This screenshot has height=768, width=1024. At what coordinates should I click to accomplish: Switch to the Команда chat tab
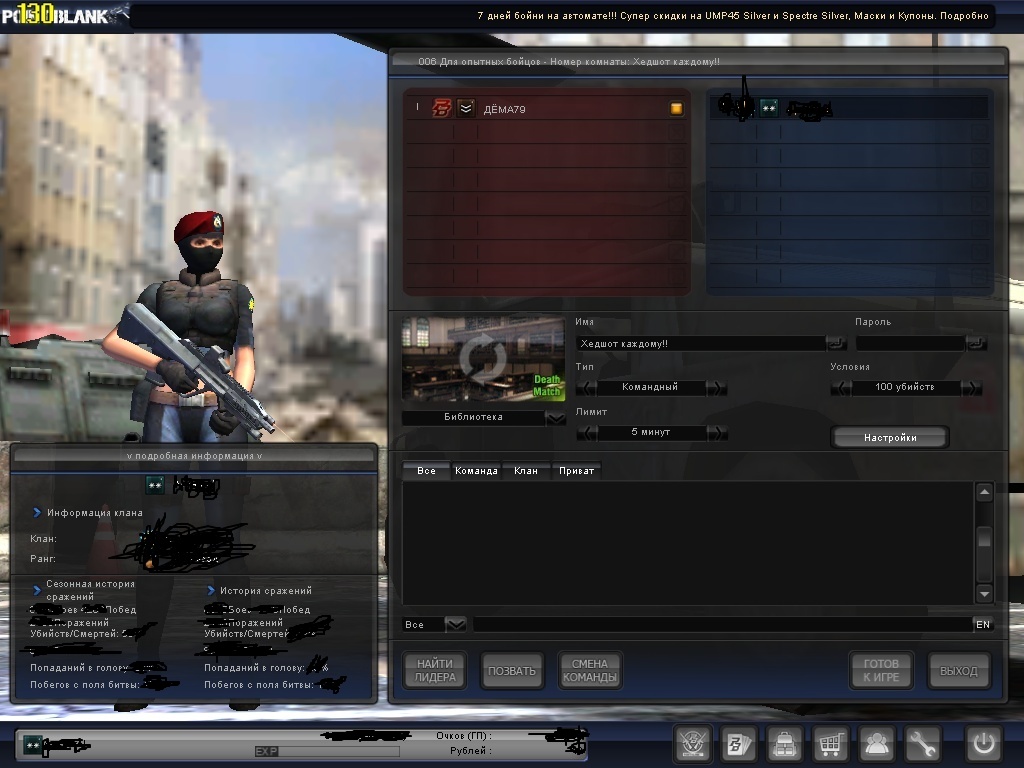pos(476,471)
